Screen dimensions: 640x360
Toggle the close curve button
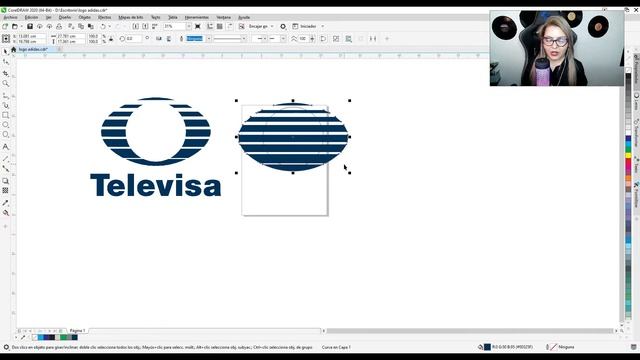pyautogui.click(x=323, y=39)
